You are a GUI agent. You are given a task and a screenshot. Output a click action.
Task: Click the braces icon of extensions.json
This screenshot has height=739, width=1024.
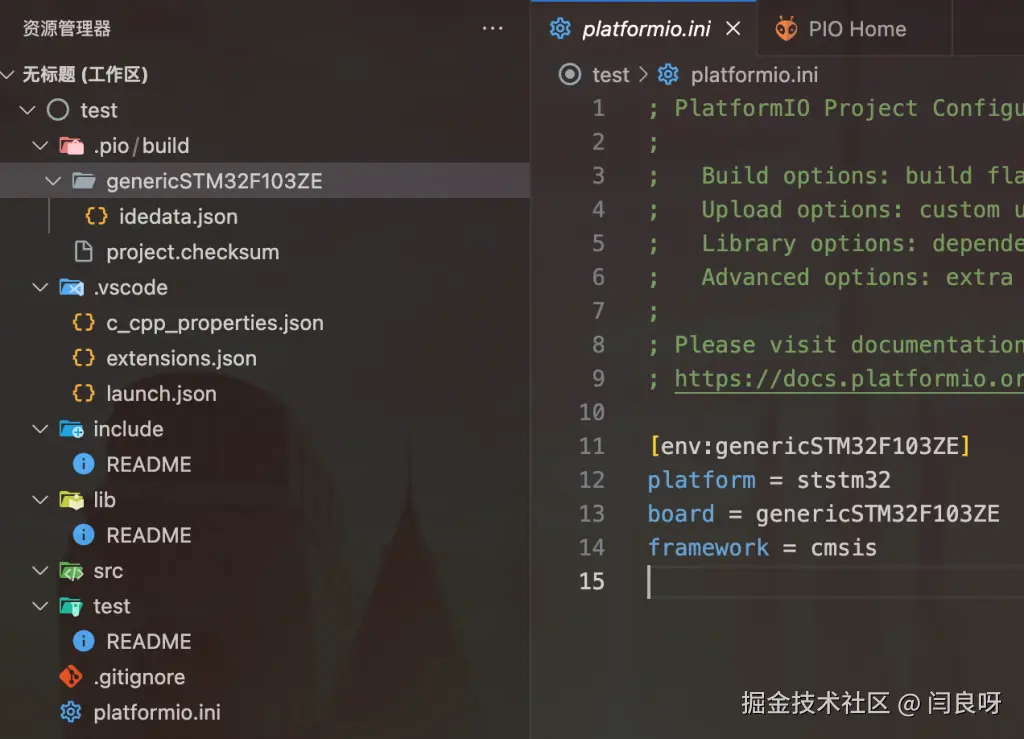pyautogui.click(x=84, y=358)
